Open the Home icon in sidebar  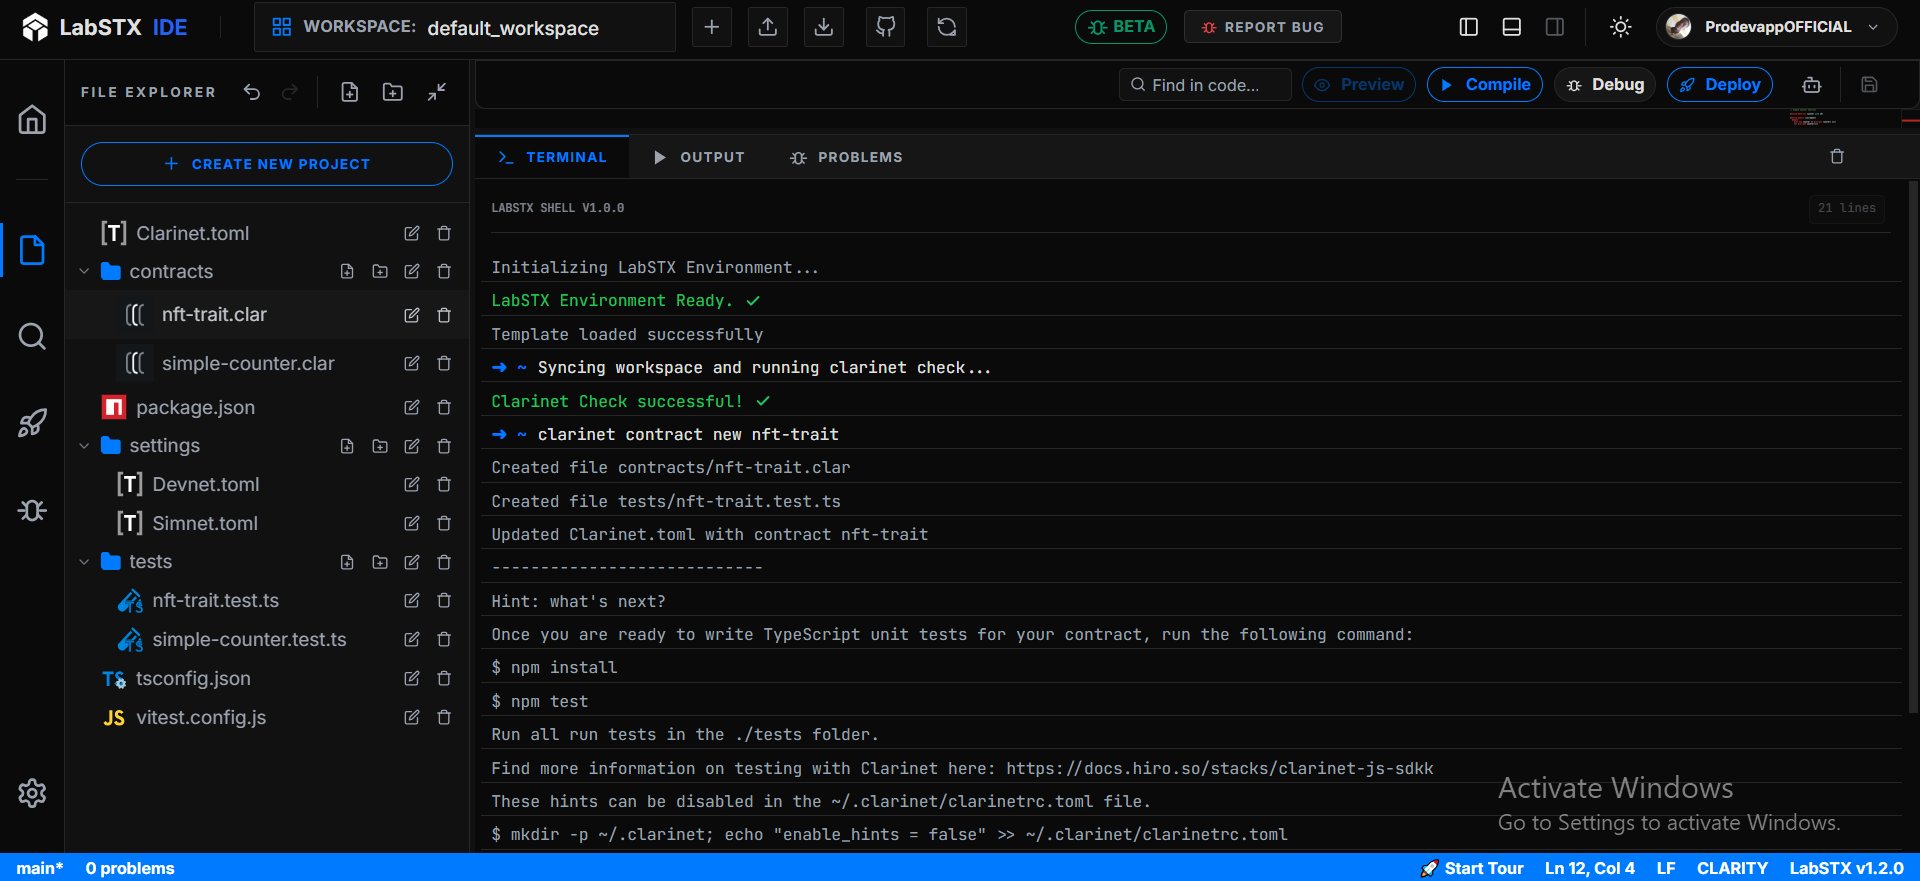pyautogui.click(x=32, y=120)
